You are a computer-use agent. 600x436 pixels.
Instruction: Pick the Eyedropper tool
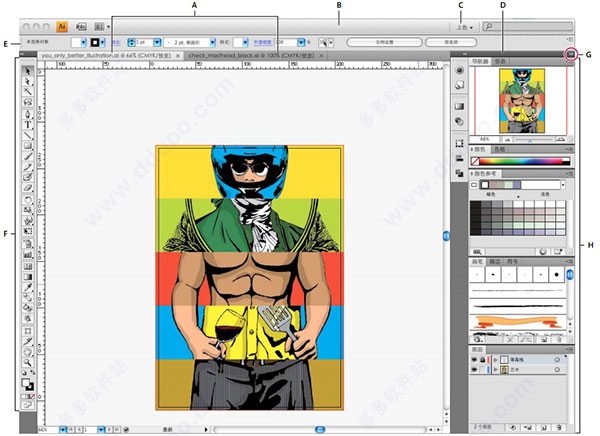[28, 287]
